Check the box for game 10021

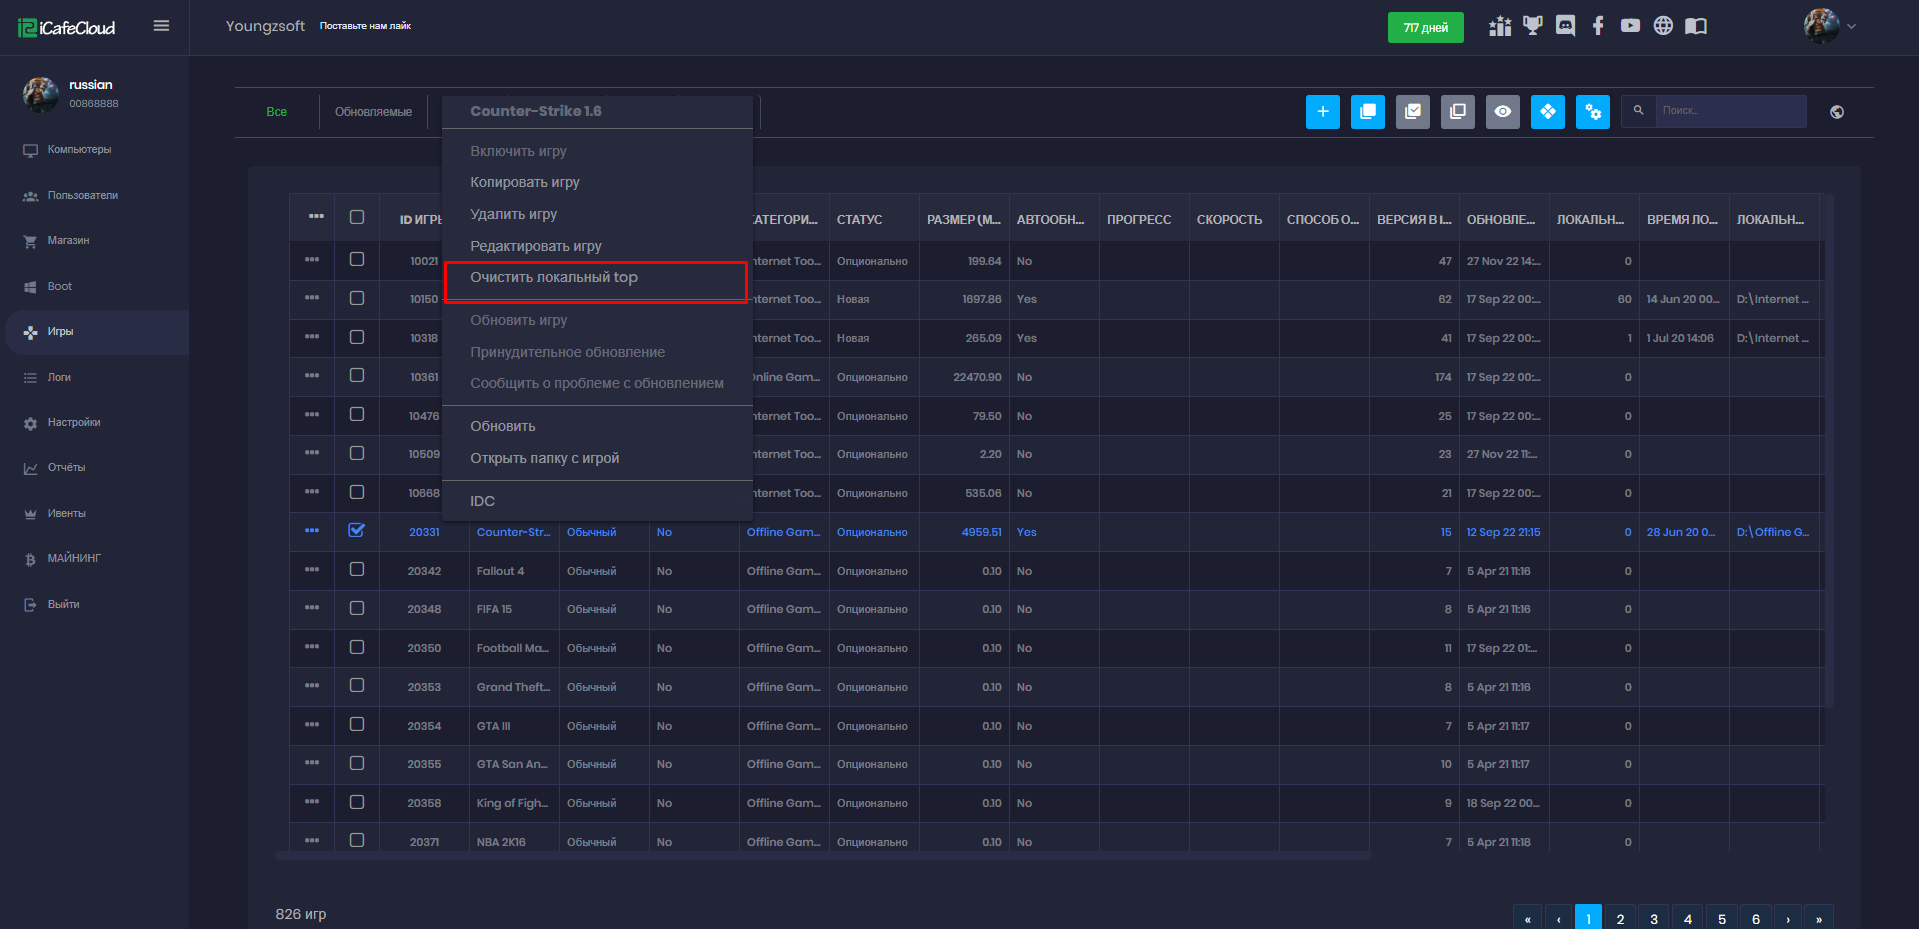357,259
